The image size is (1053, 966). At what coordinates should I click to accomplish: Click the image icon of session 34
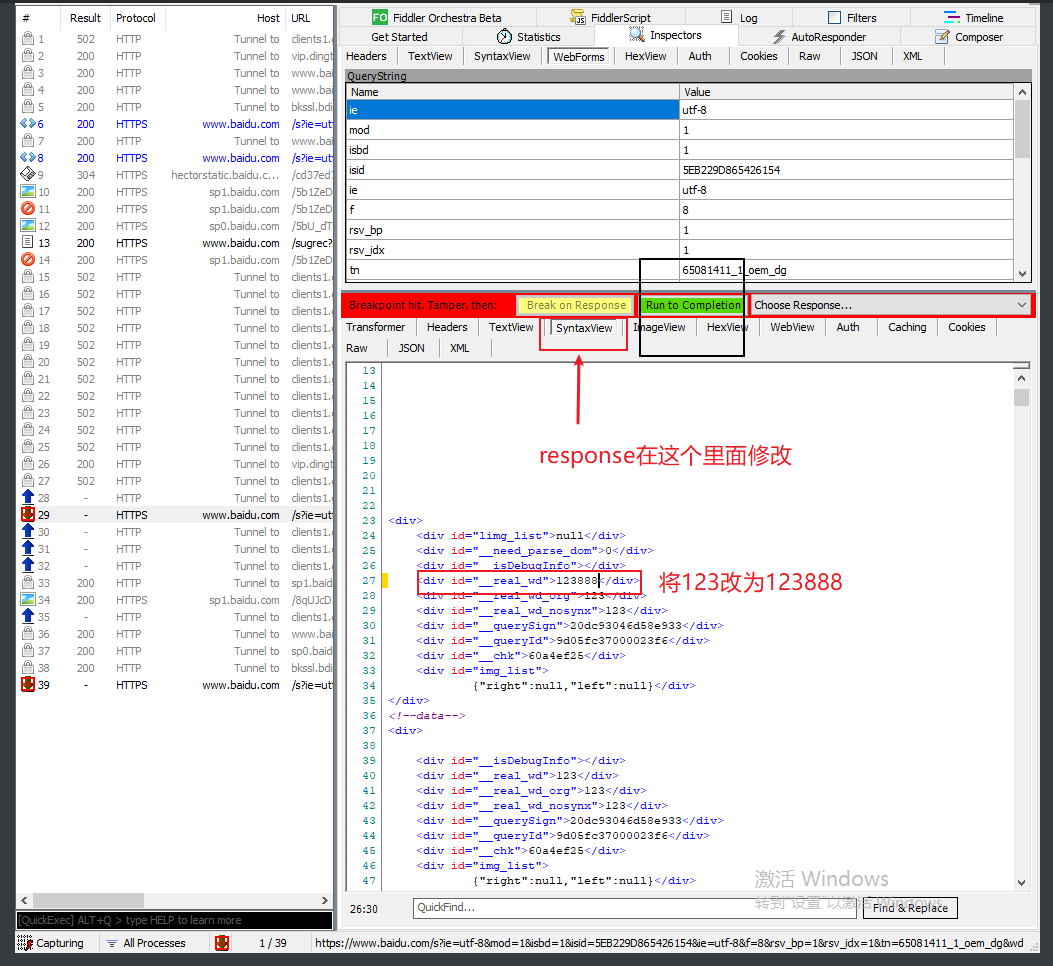28,600
